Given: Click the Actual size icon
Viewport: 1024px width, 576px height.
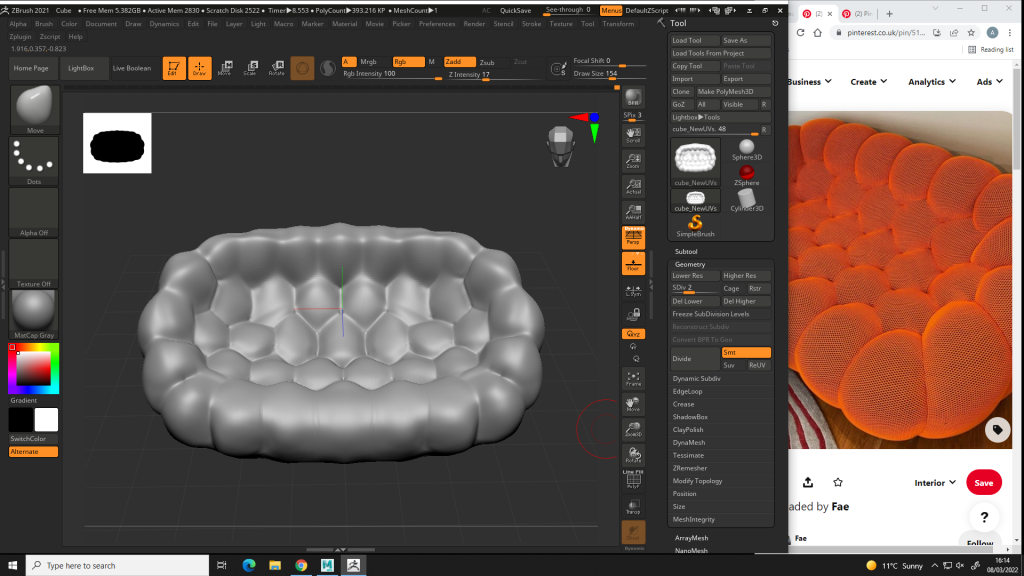Looking at the screenshot, I should pos(633,187).
